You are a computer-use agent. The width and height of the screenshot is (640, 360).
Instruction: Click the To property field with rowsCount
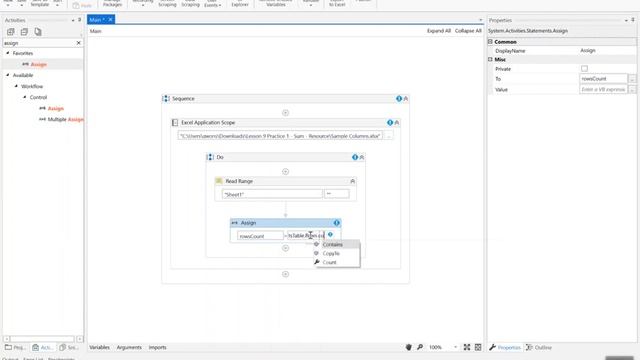pyautogui.click(x=603, y=78)
